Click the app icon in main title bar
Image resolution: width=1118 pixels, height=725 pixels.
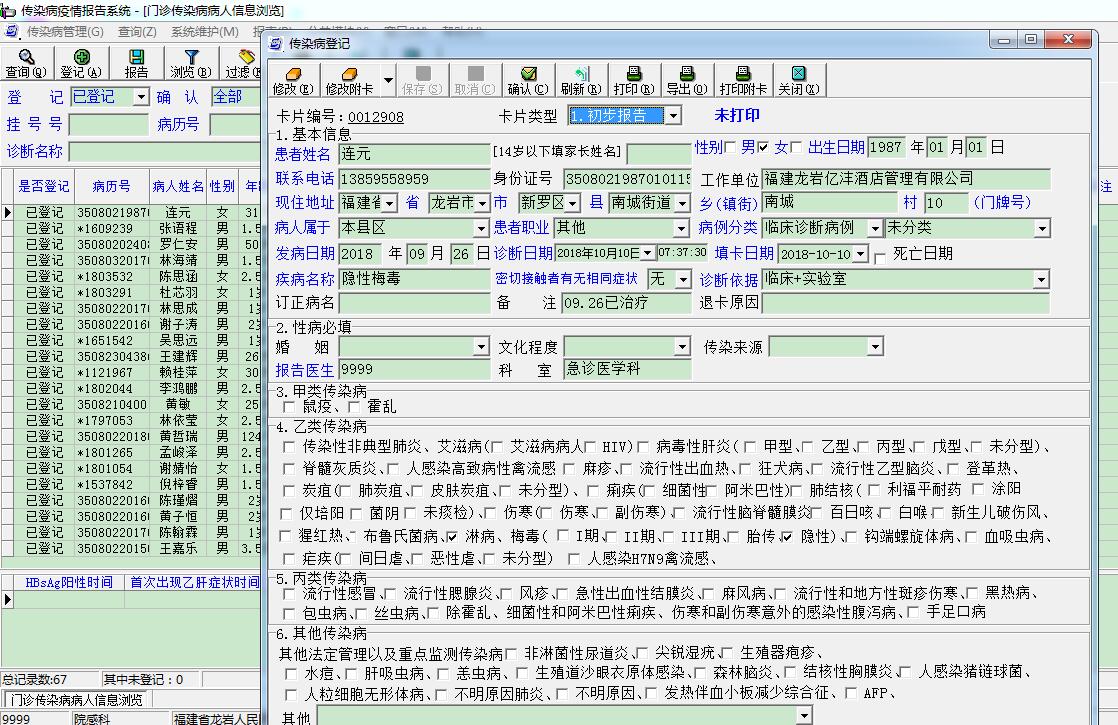click(8, 10)
